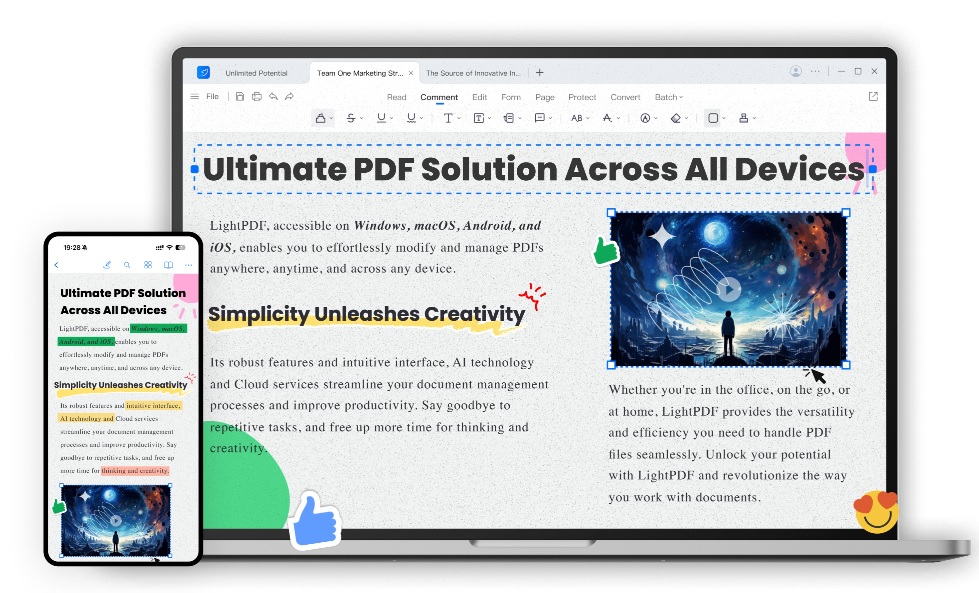This screenshot has height=593, width=979.
Task: Expand the Typewriter text tool dropdown arrow
Action: [459, 119]
